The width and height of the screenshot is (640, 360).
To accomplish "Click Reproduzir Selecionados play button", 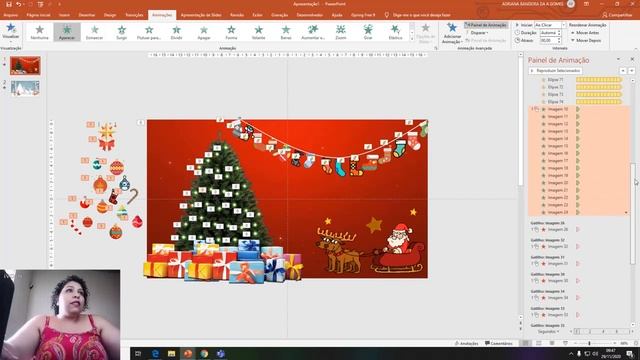I will [555, 71].
